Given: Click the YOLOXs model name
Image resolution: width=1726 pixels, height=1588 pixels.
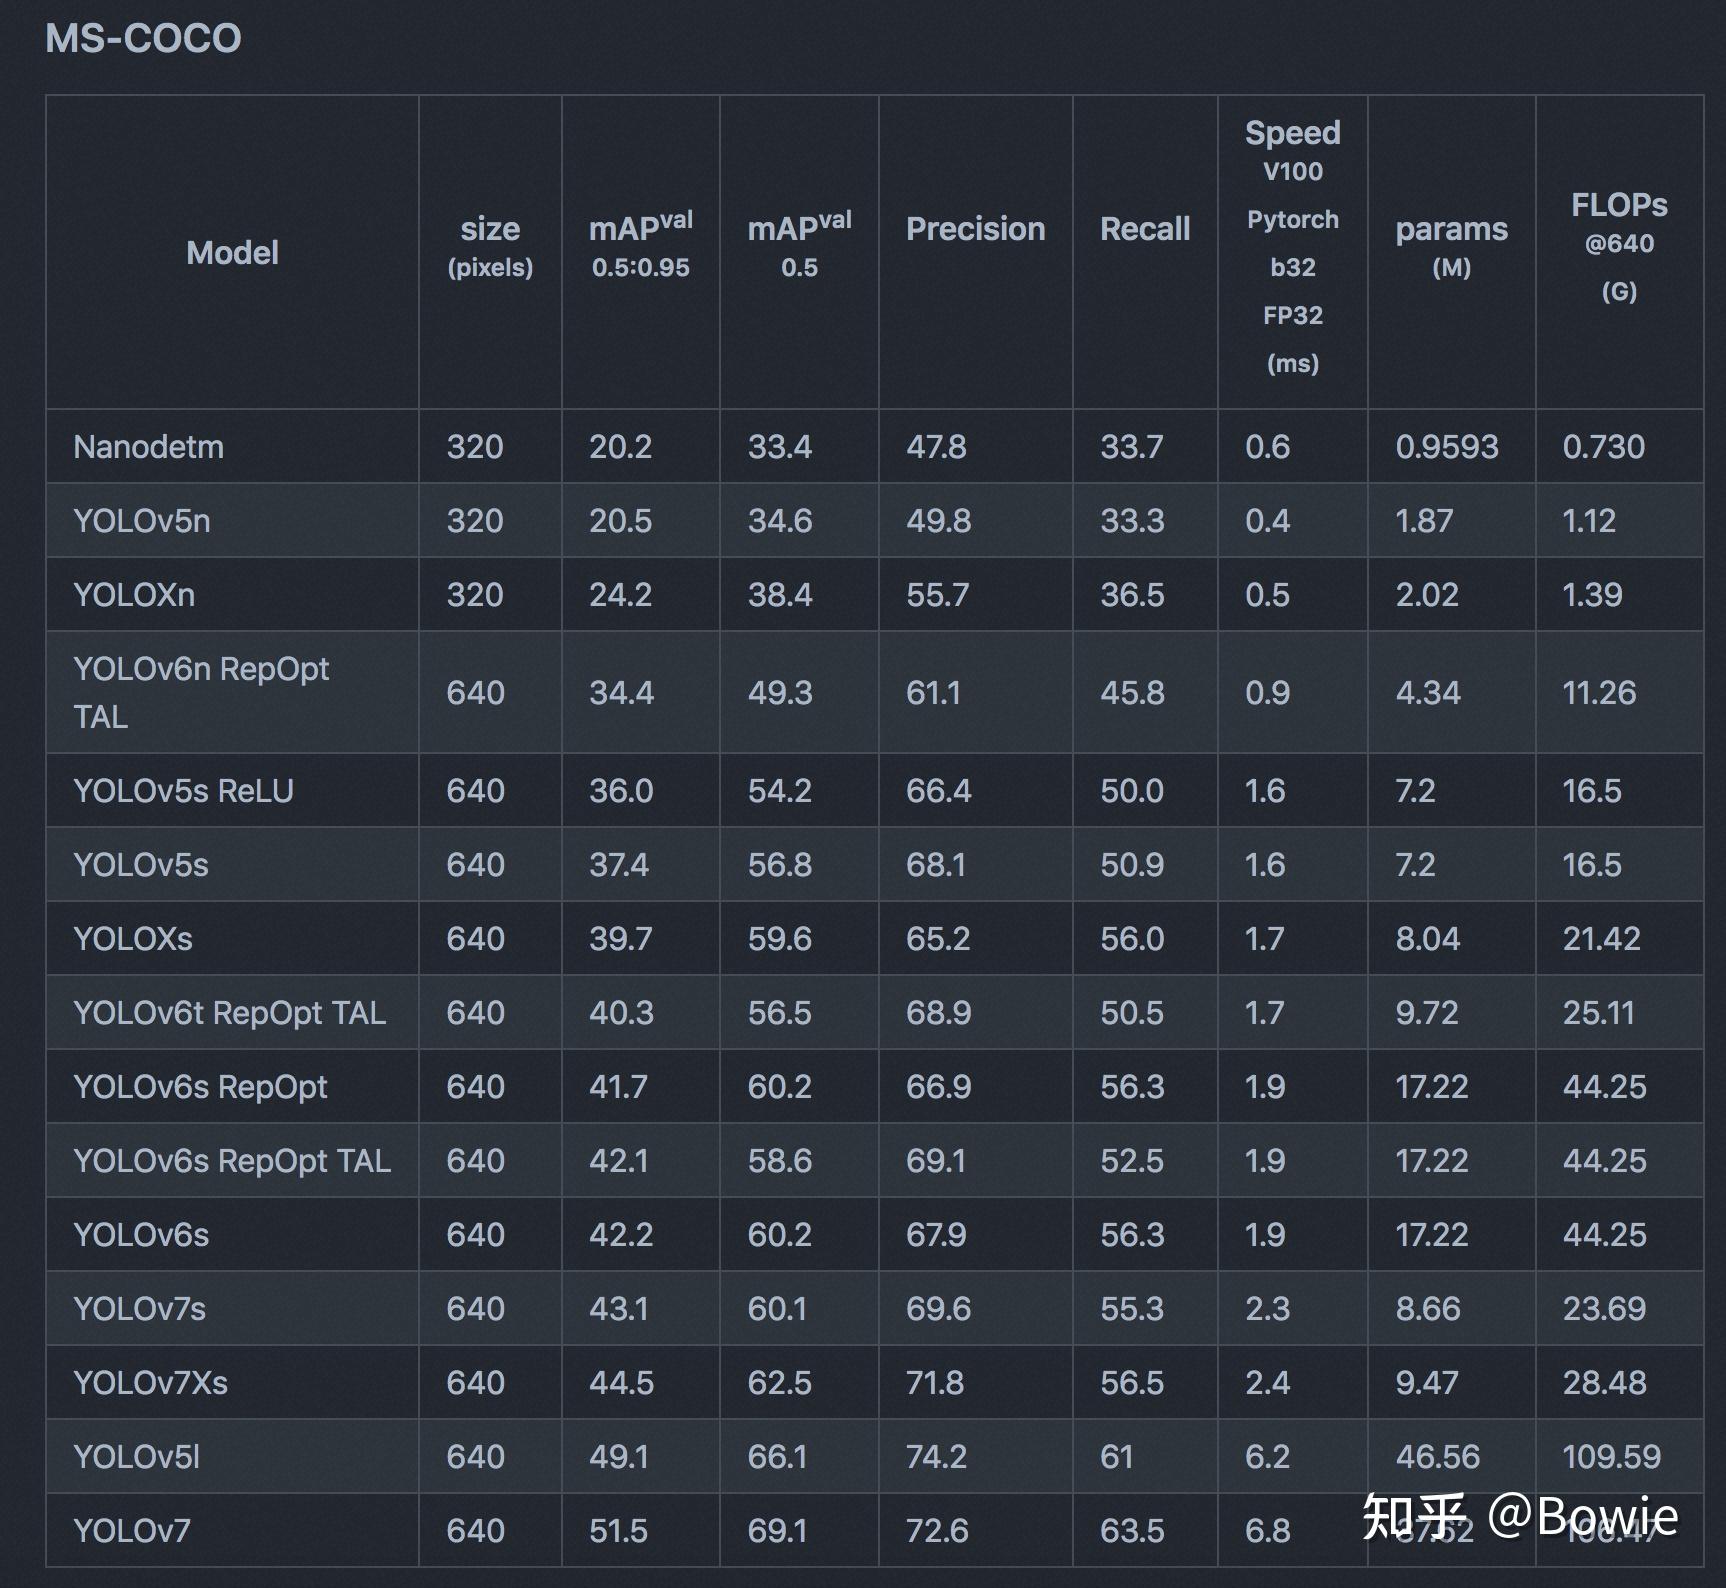Looking at the screenshot, I should pyautogui.click(x=133, y=939).
